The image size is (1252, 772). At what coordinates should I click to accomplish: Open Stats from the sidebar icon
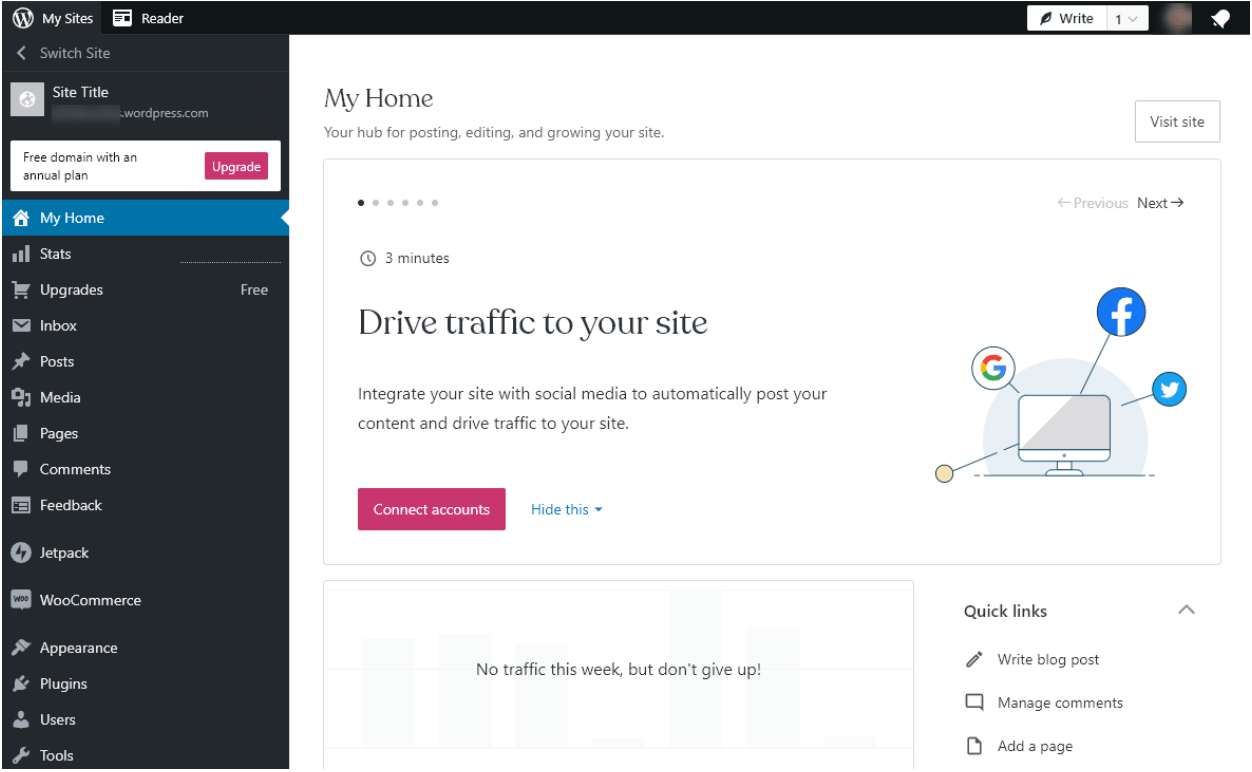tap(21, 253)
